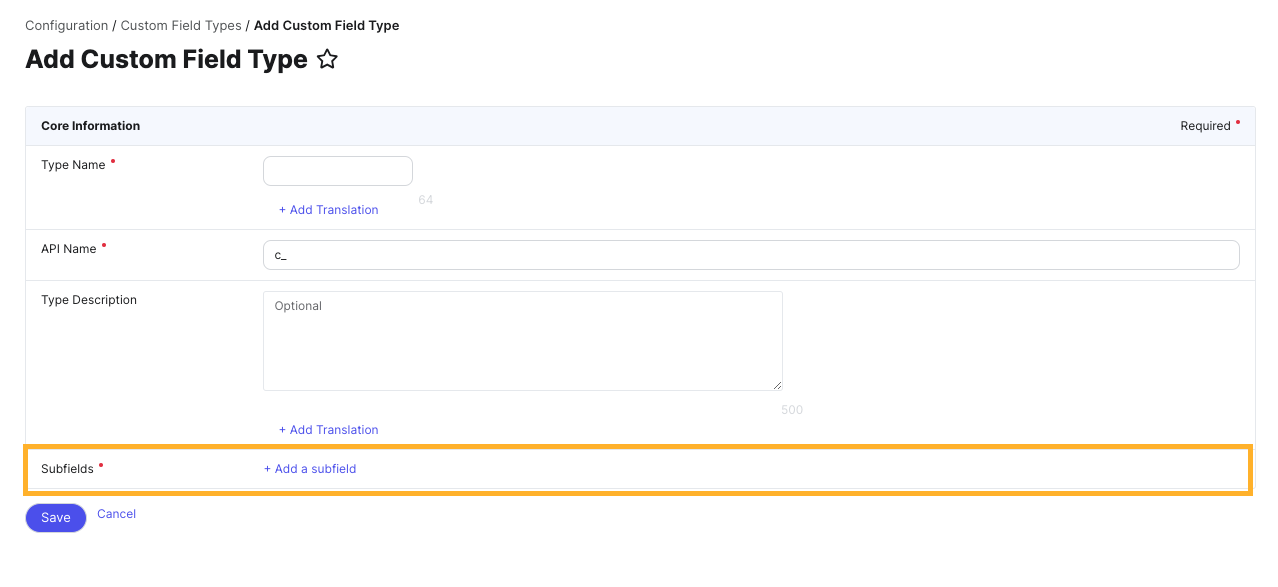
Task: Click the API Name field containing c_
Action: pyautogui.click(x=751, y=254)
